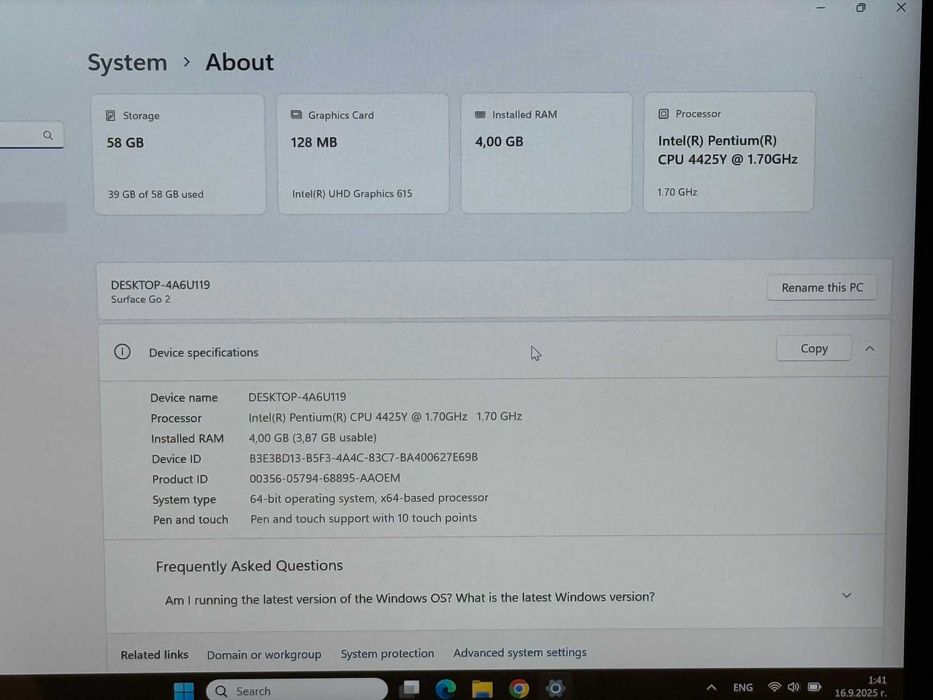Click '39 GB of 58 GB used' text
This screenshot has height=700, width=933.
(155, 194)
